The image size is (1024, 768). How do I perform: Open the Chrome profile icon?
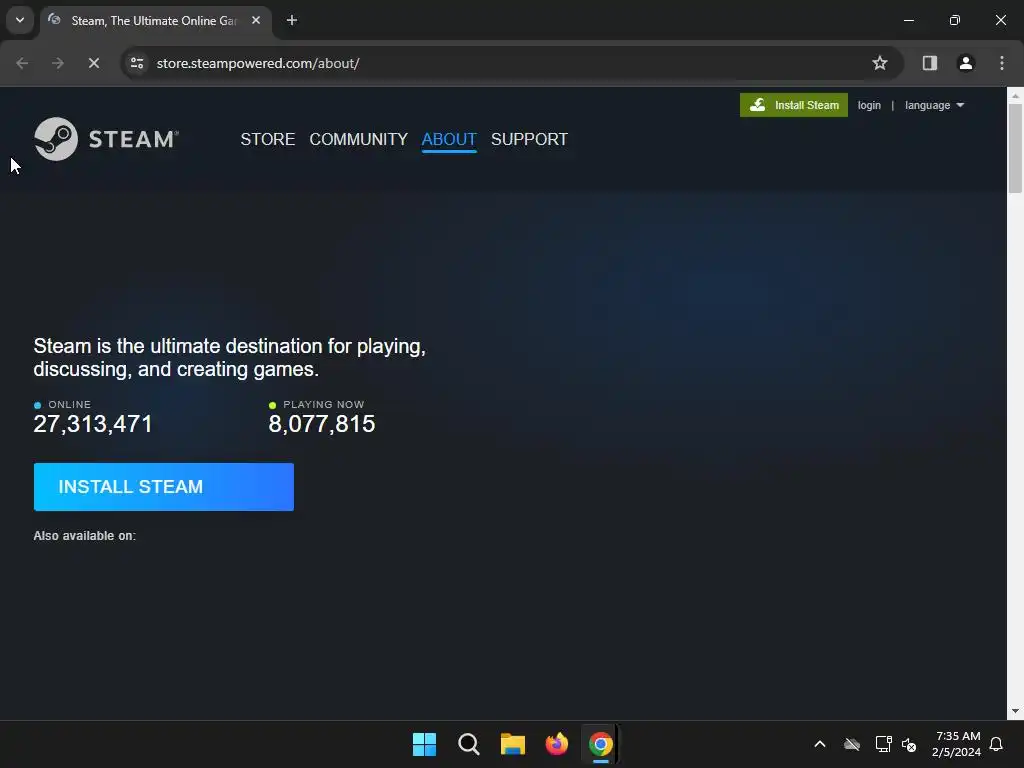coord(966,63)
